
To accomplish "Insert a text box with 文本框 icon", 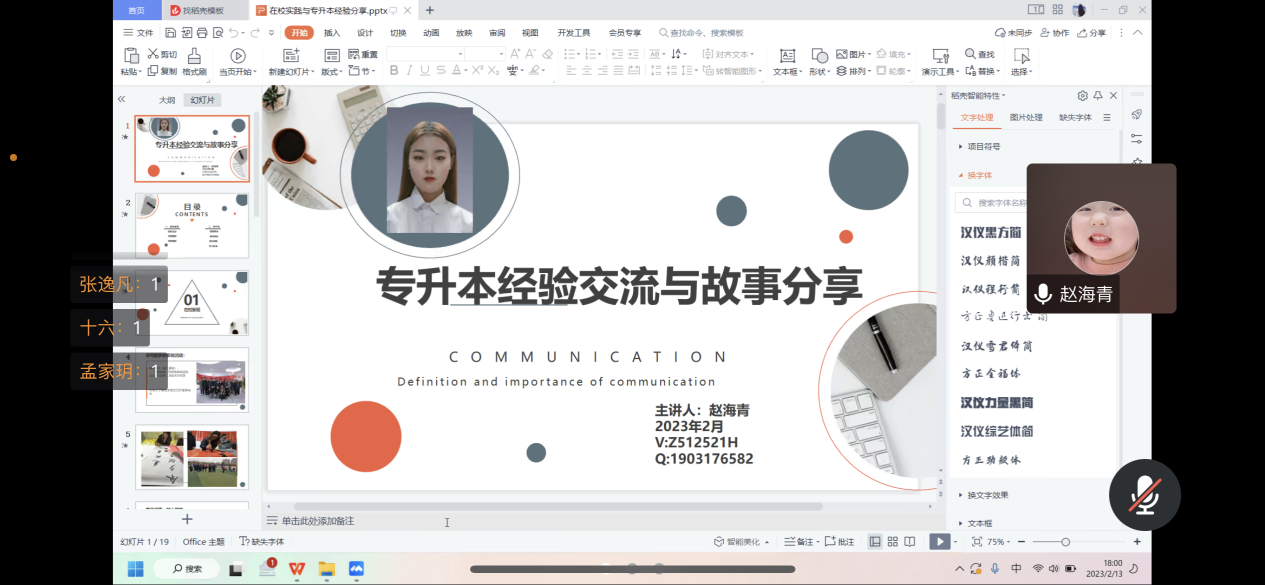I will (787, 57).
